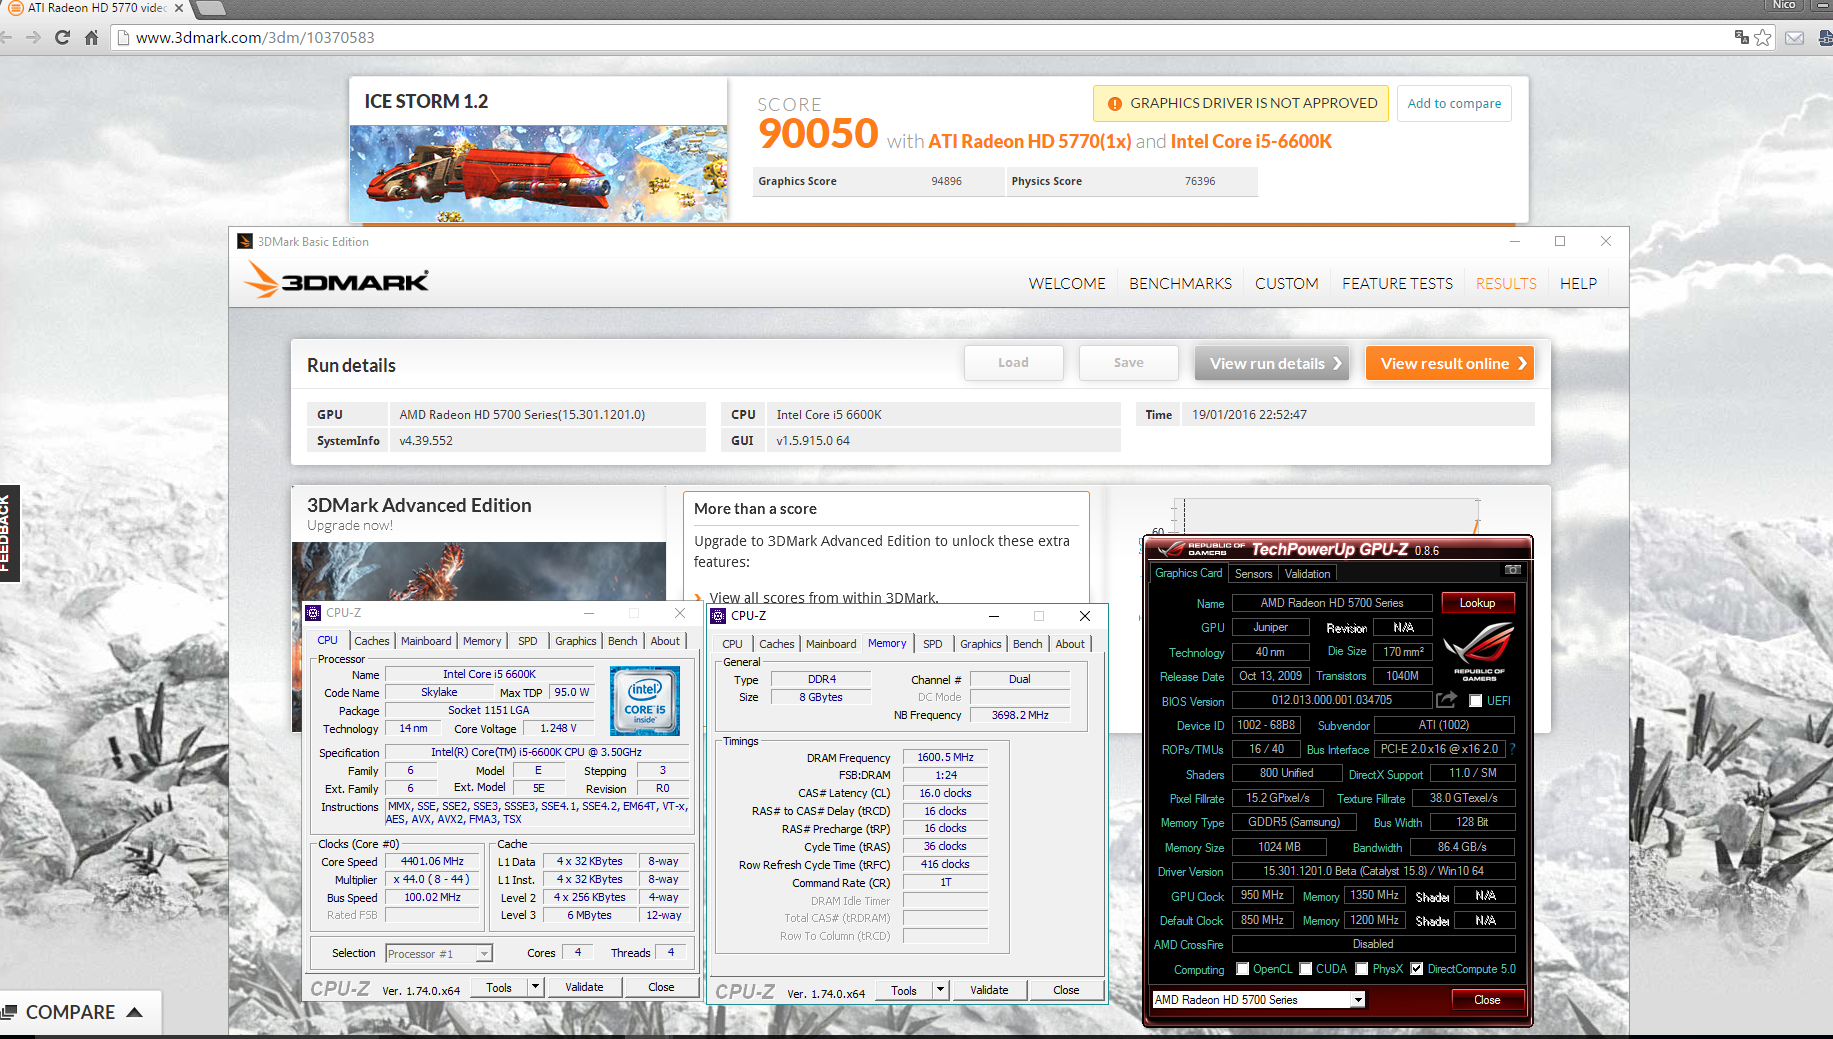Viewport: 1833px width, 1039px height.
Task: Open the Processor #1 selection dropdown in CPU-Z
Action: coord(484,953)
